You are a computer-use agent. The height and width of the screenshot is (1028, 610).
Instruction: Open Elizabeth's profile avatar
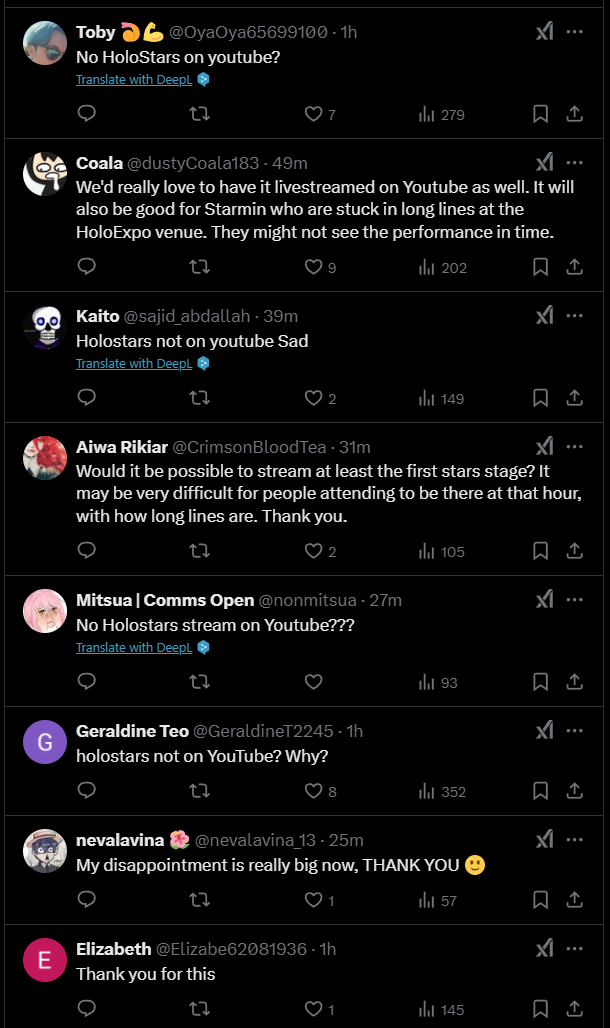(x=45, y=962)
